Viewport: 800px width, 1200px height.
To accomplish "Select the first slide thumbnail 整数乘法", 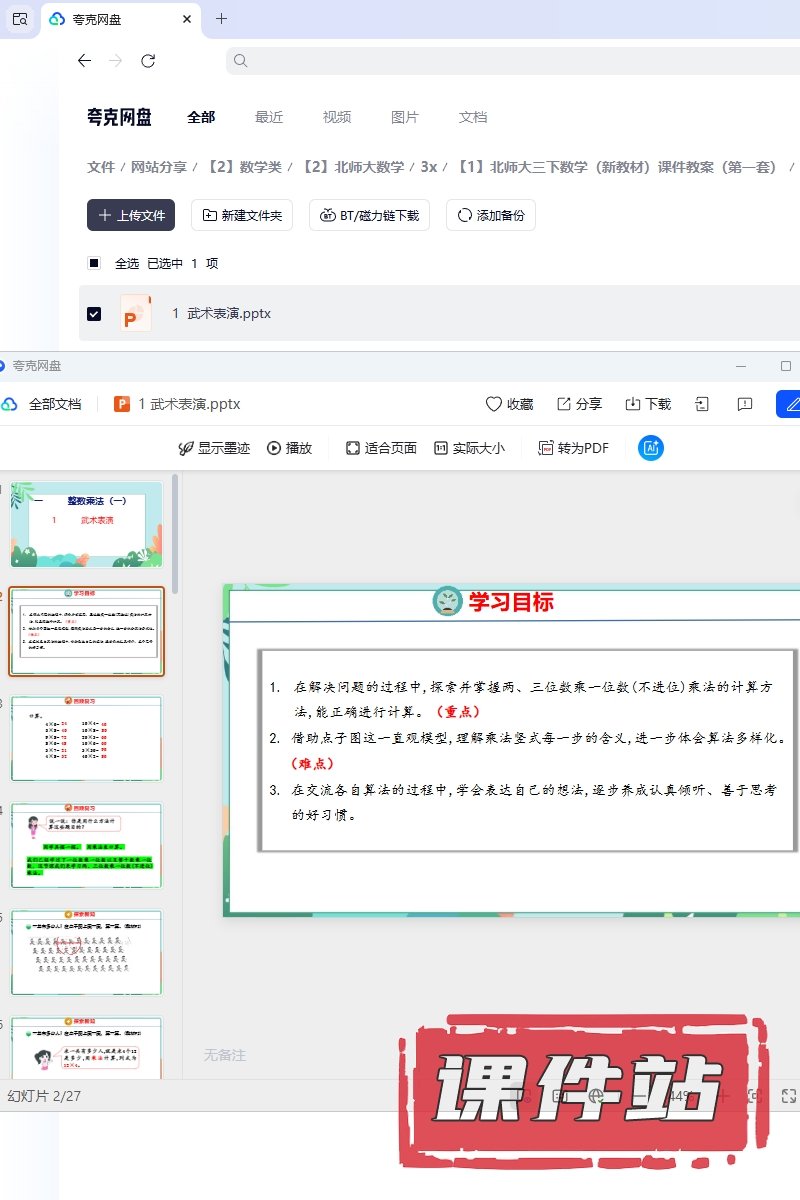I will [86, 524].
